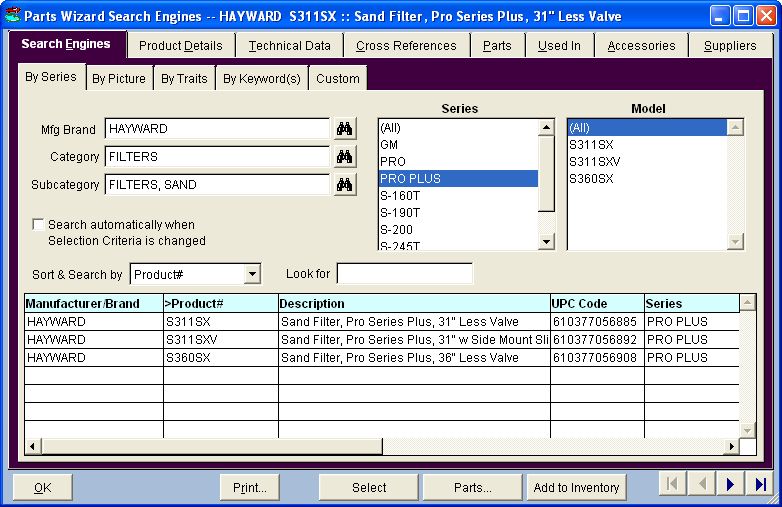Image resolution: width=782 pixels, height=507 pixels.
Task: Select S-190T in the Series list
Action: (458, 213)
